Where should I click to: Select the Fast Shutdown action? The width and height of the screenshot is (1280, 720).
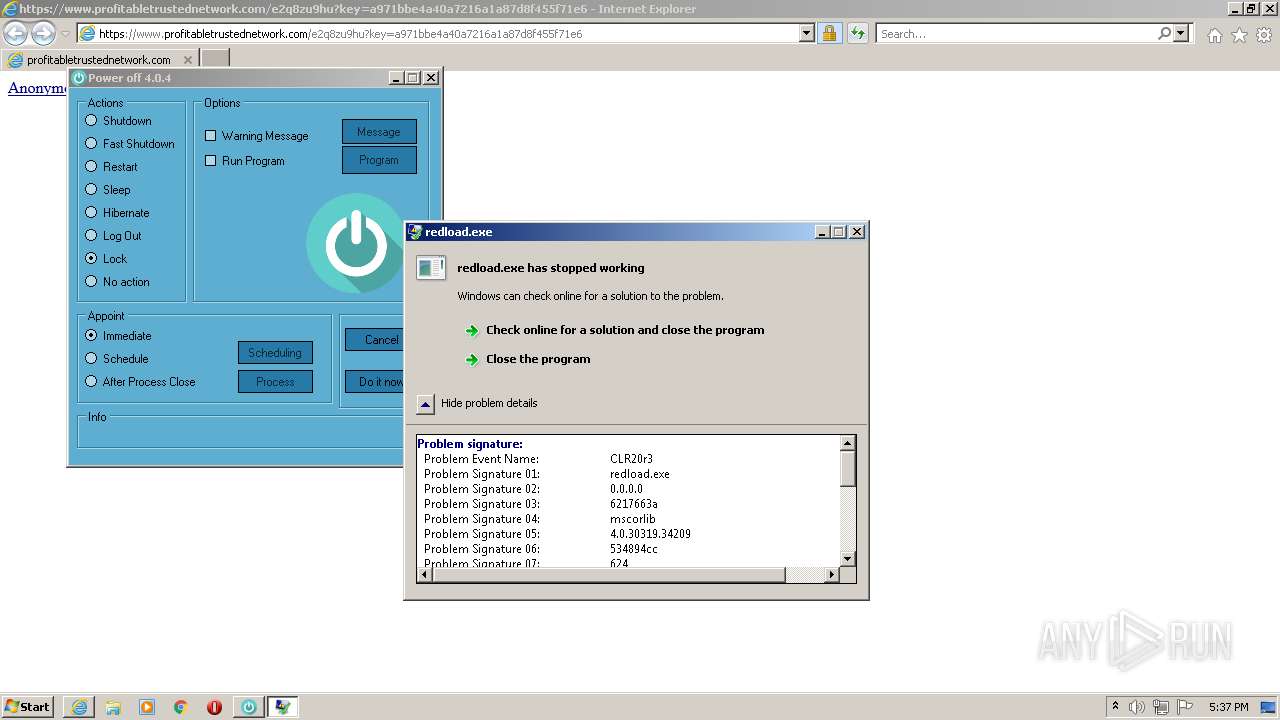coord(91,144)
